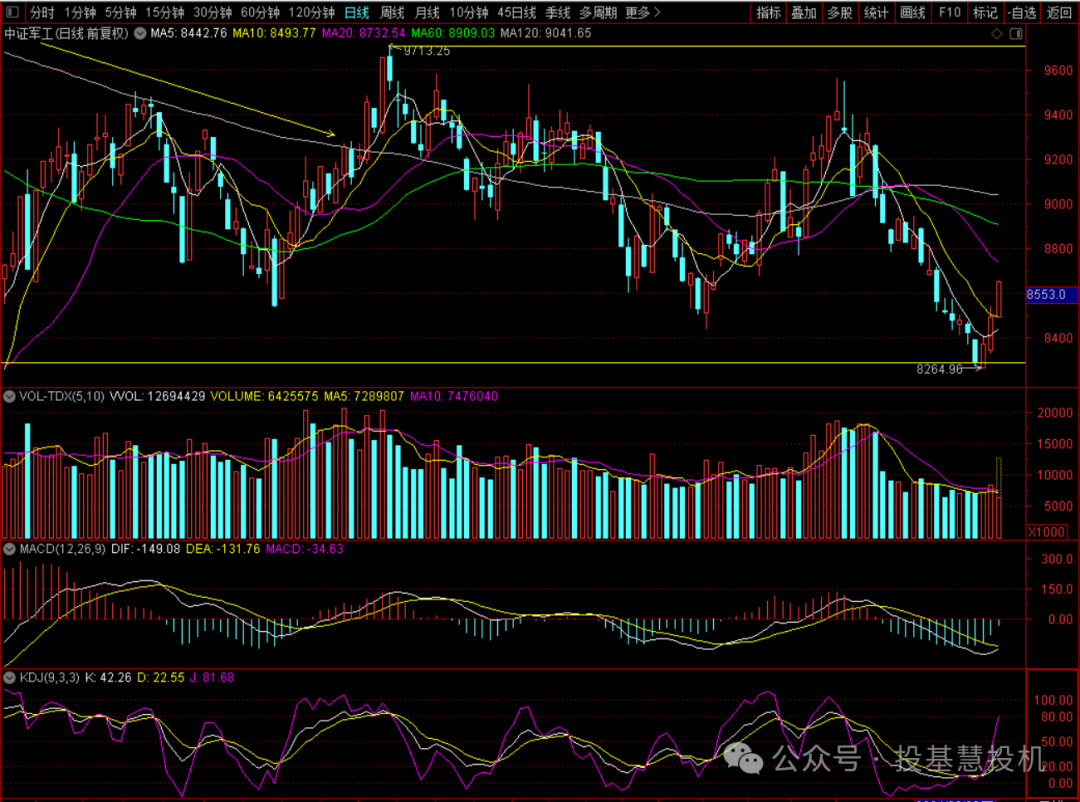Toggle -自选 watchlist removal button

[x=1022, y=12]
